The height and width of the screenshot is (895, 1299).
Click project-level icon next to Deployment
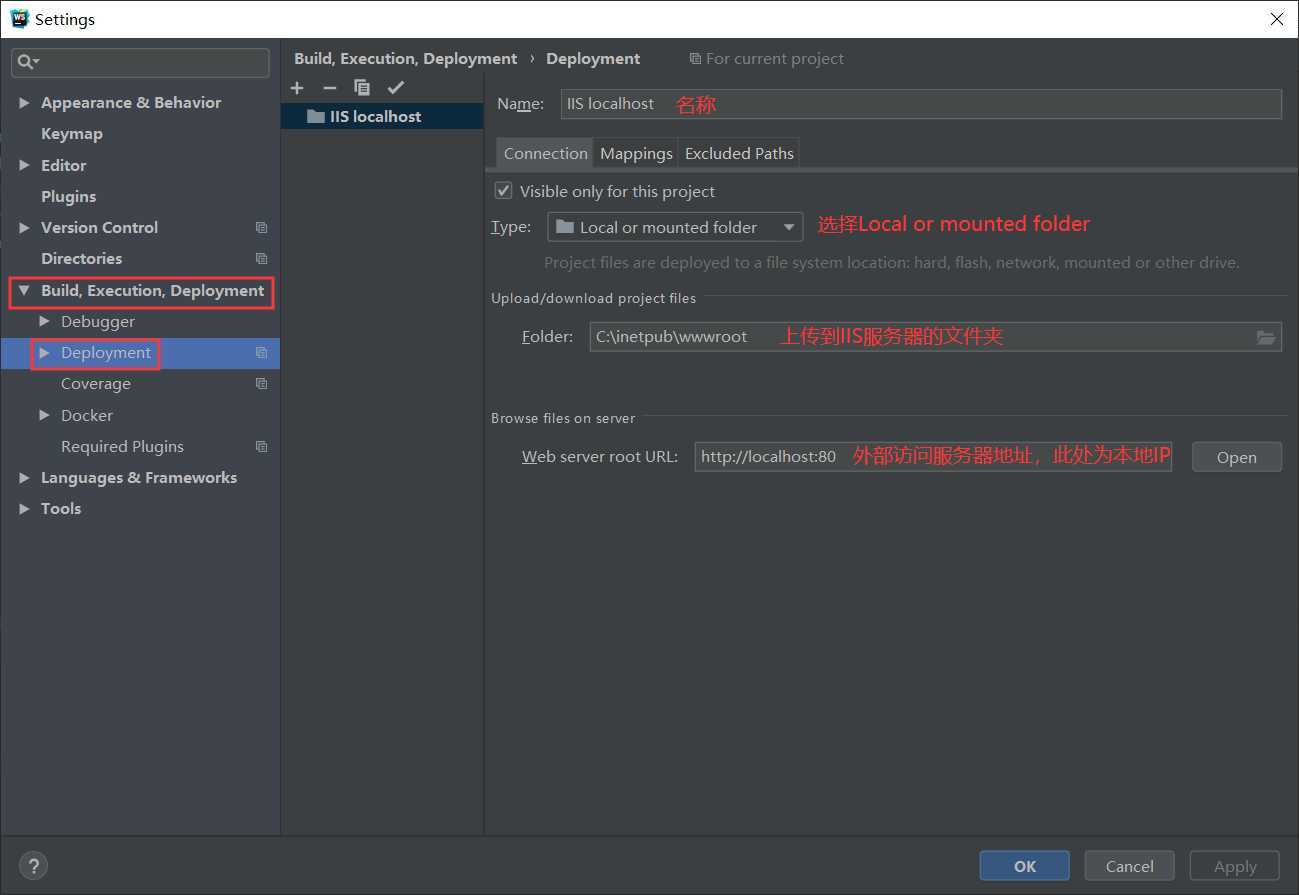pyautogui.click(x=261, y=353)
